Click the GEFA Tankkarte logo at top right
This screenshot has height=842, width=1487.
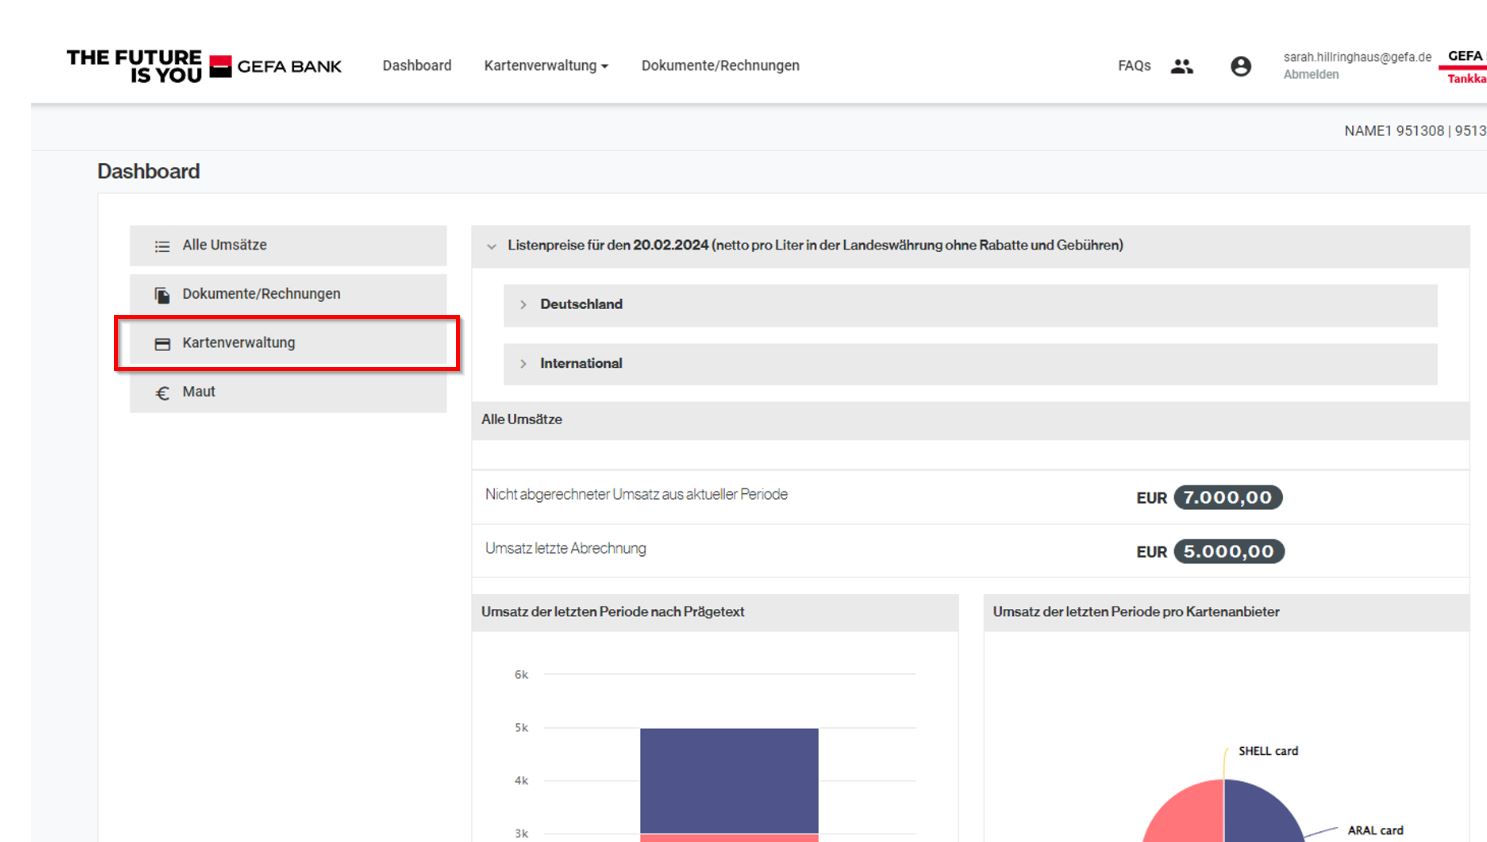[1464, 67]
